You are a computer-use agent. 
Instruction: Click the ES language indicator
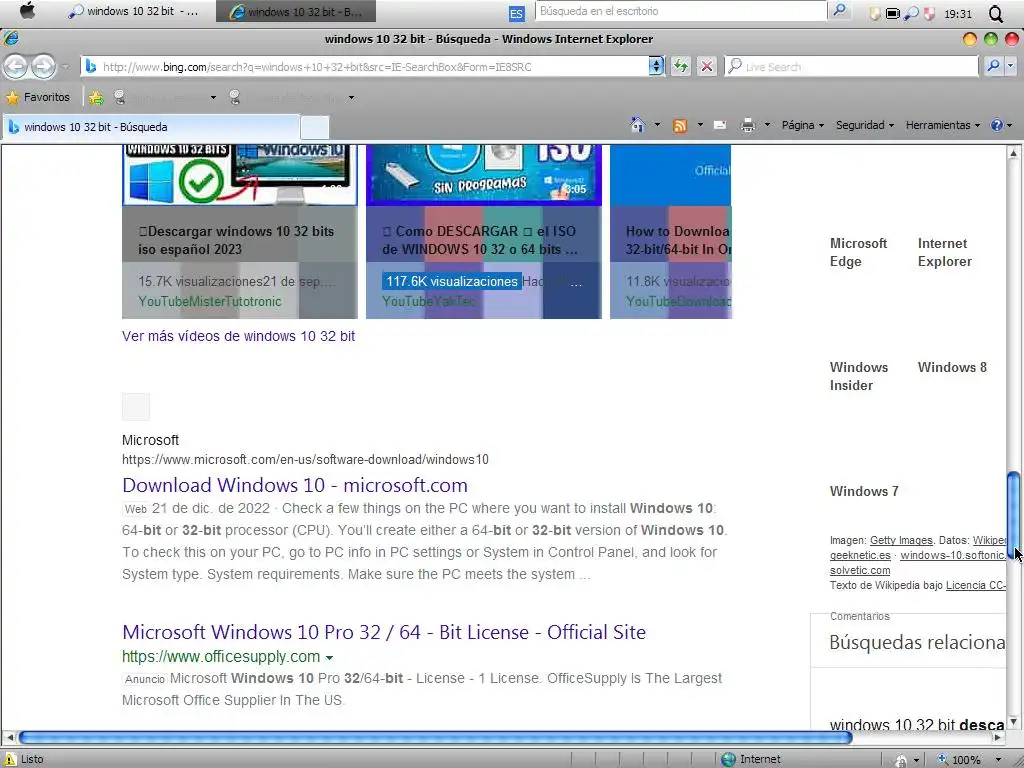(516, 13)
